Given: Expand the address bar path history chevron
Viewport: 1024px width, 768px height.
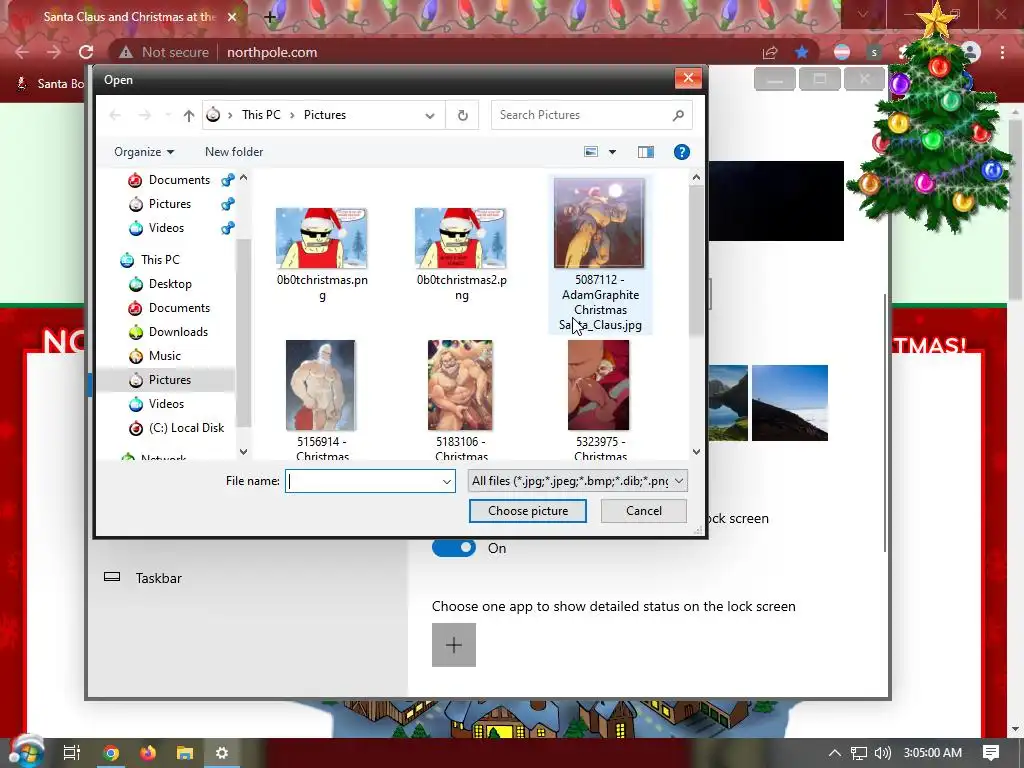Looking at the screenshot, I should 430,116.
